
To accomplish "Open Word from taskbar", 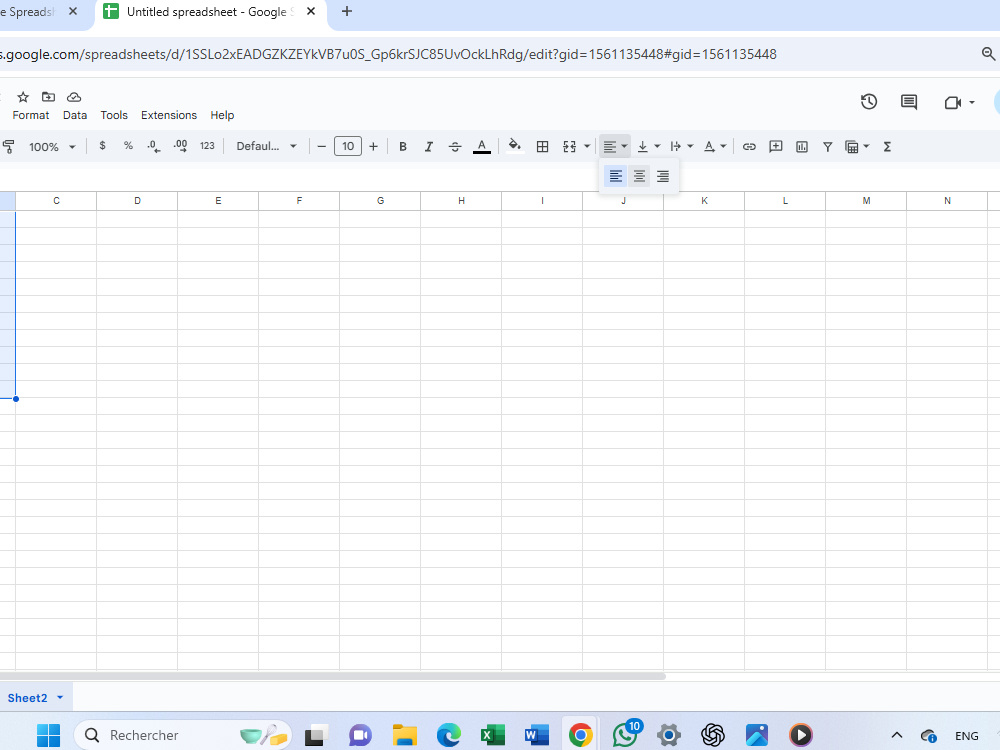I will click(536, 735).
